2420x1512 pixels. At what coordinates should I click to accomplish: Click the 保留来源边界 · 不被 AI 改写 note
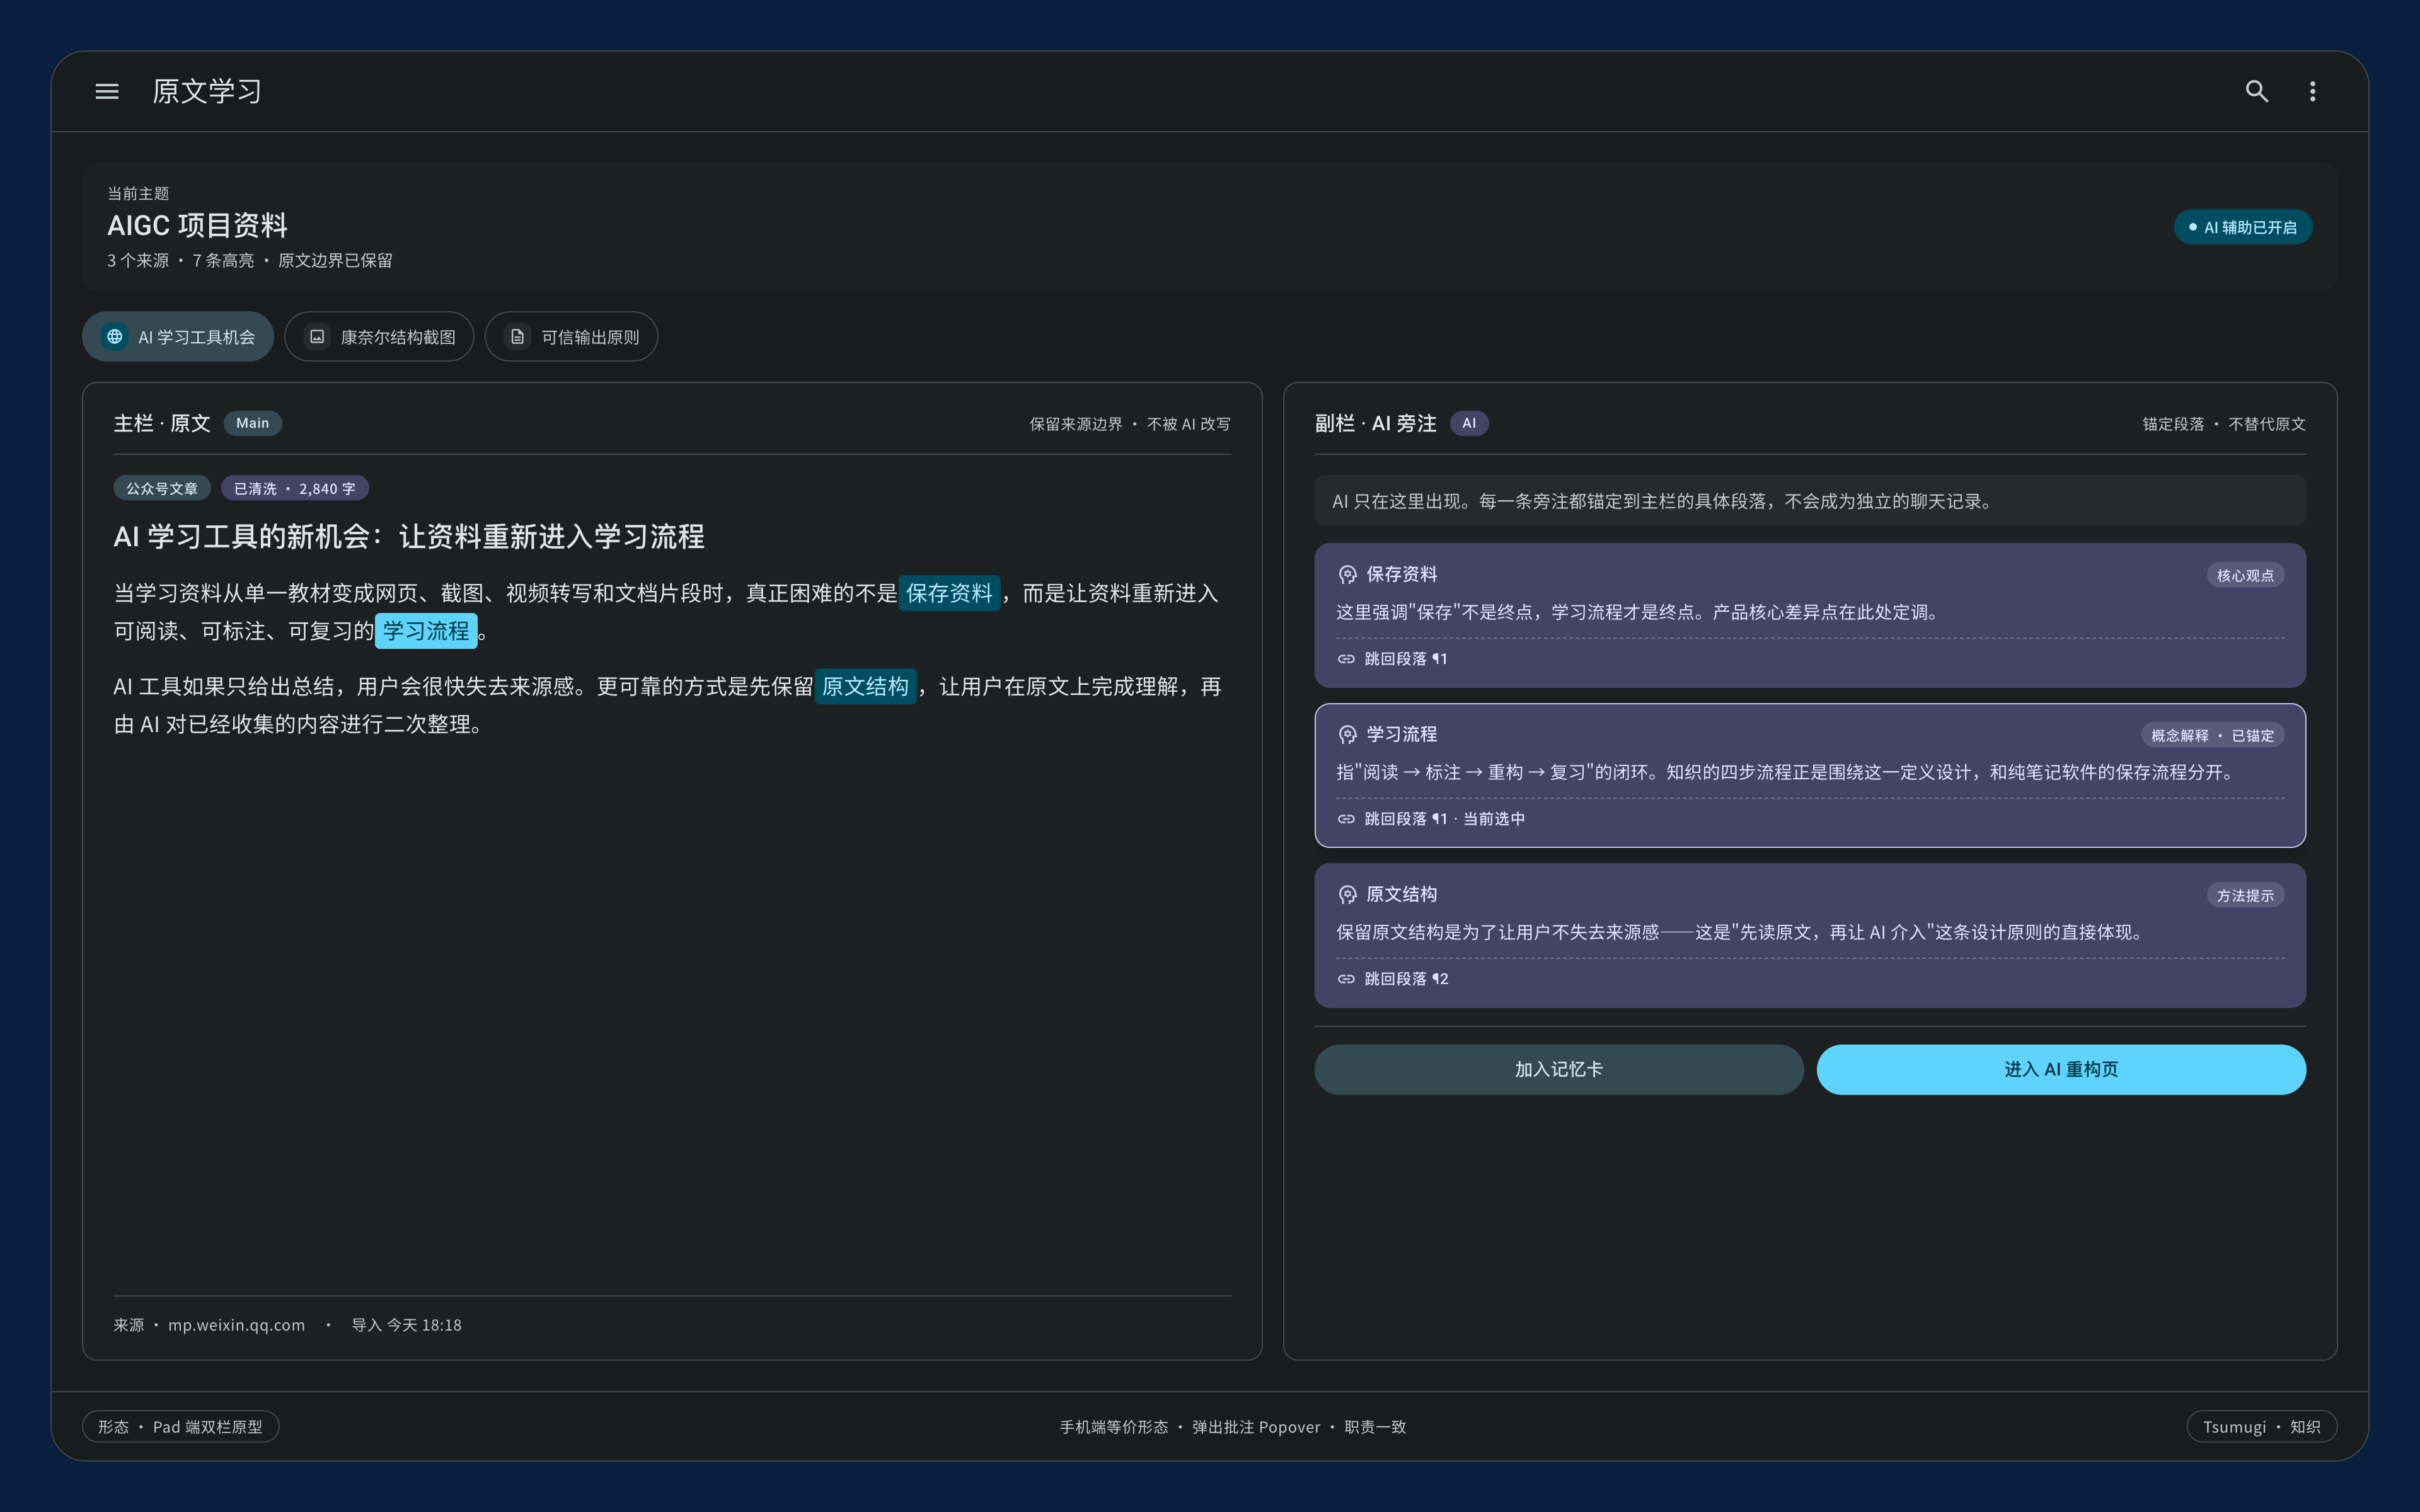pyautogui.click(x=1130, y=424)
